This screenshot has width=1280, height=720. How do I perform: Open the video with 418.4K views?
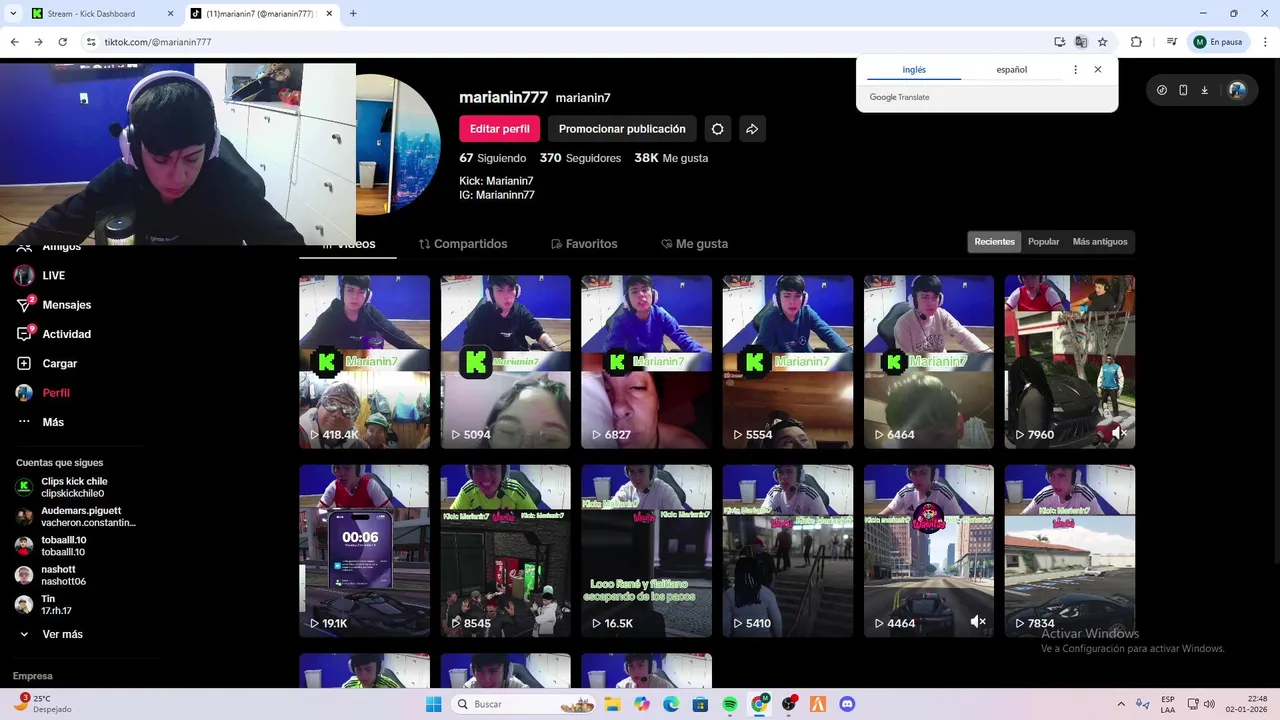coord(364,362)
